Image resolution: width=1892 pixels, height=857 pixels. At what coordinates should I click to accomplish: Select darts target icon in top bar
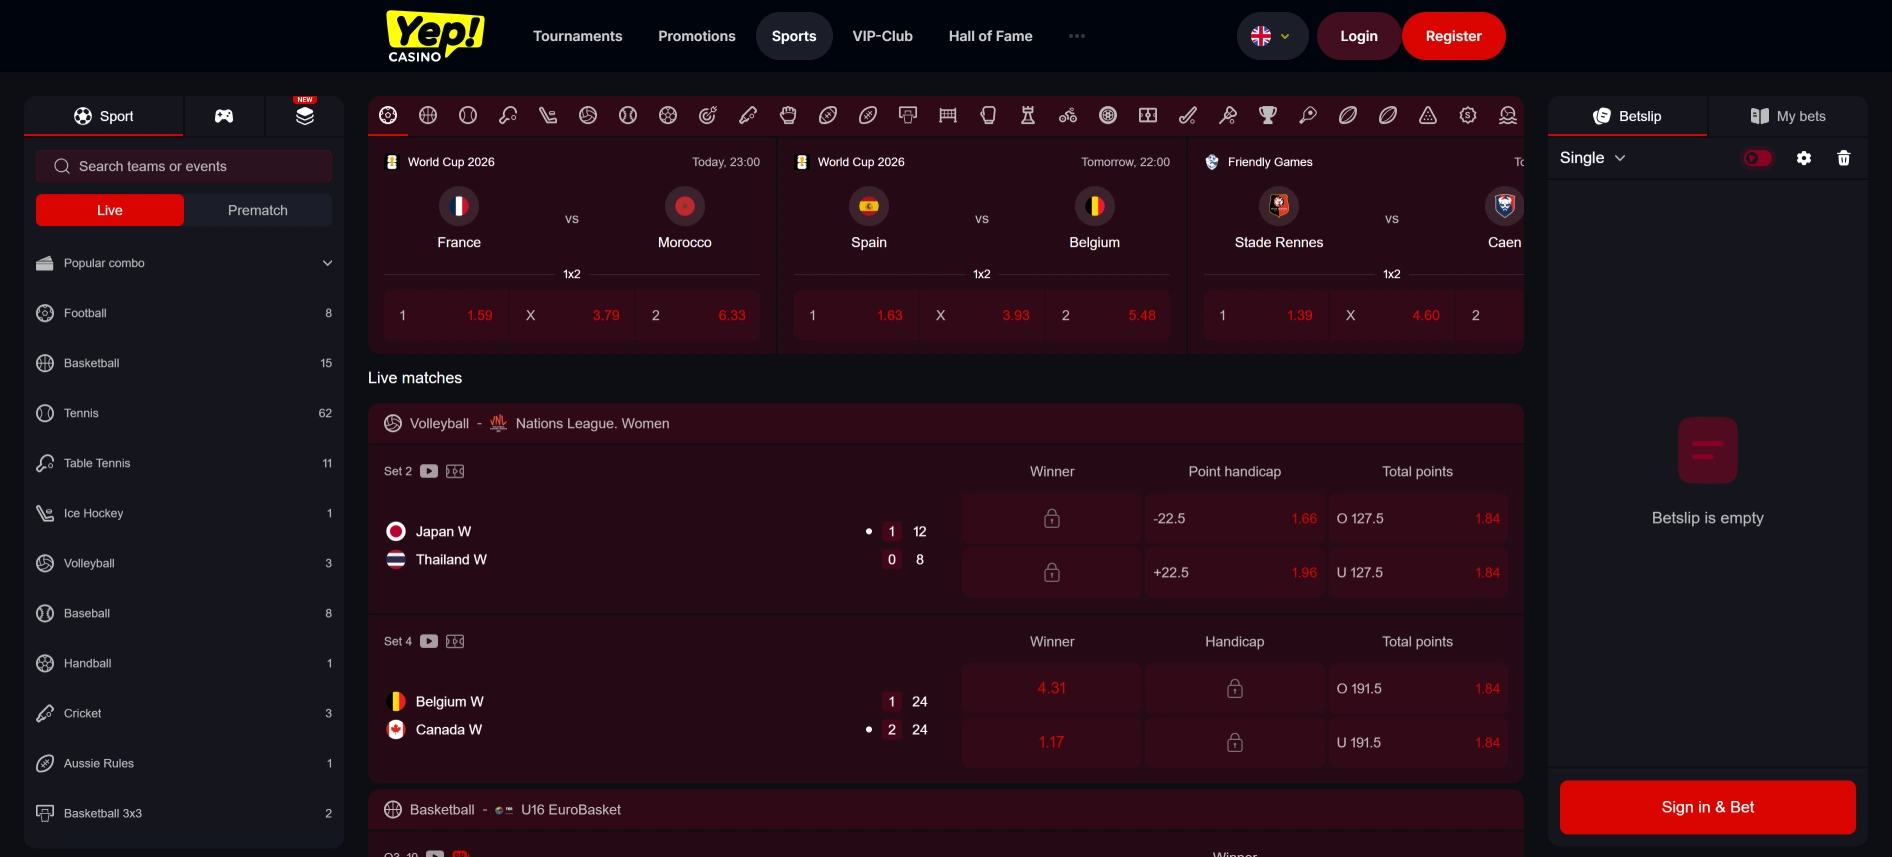tap(708, 115)
